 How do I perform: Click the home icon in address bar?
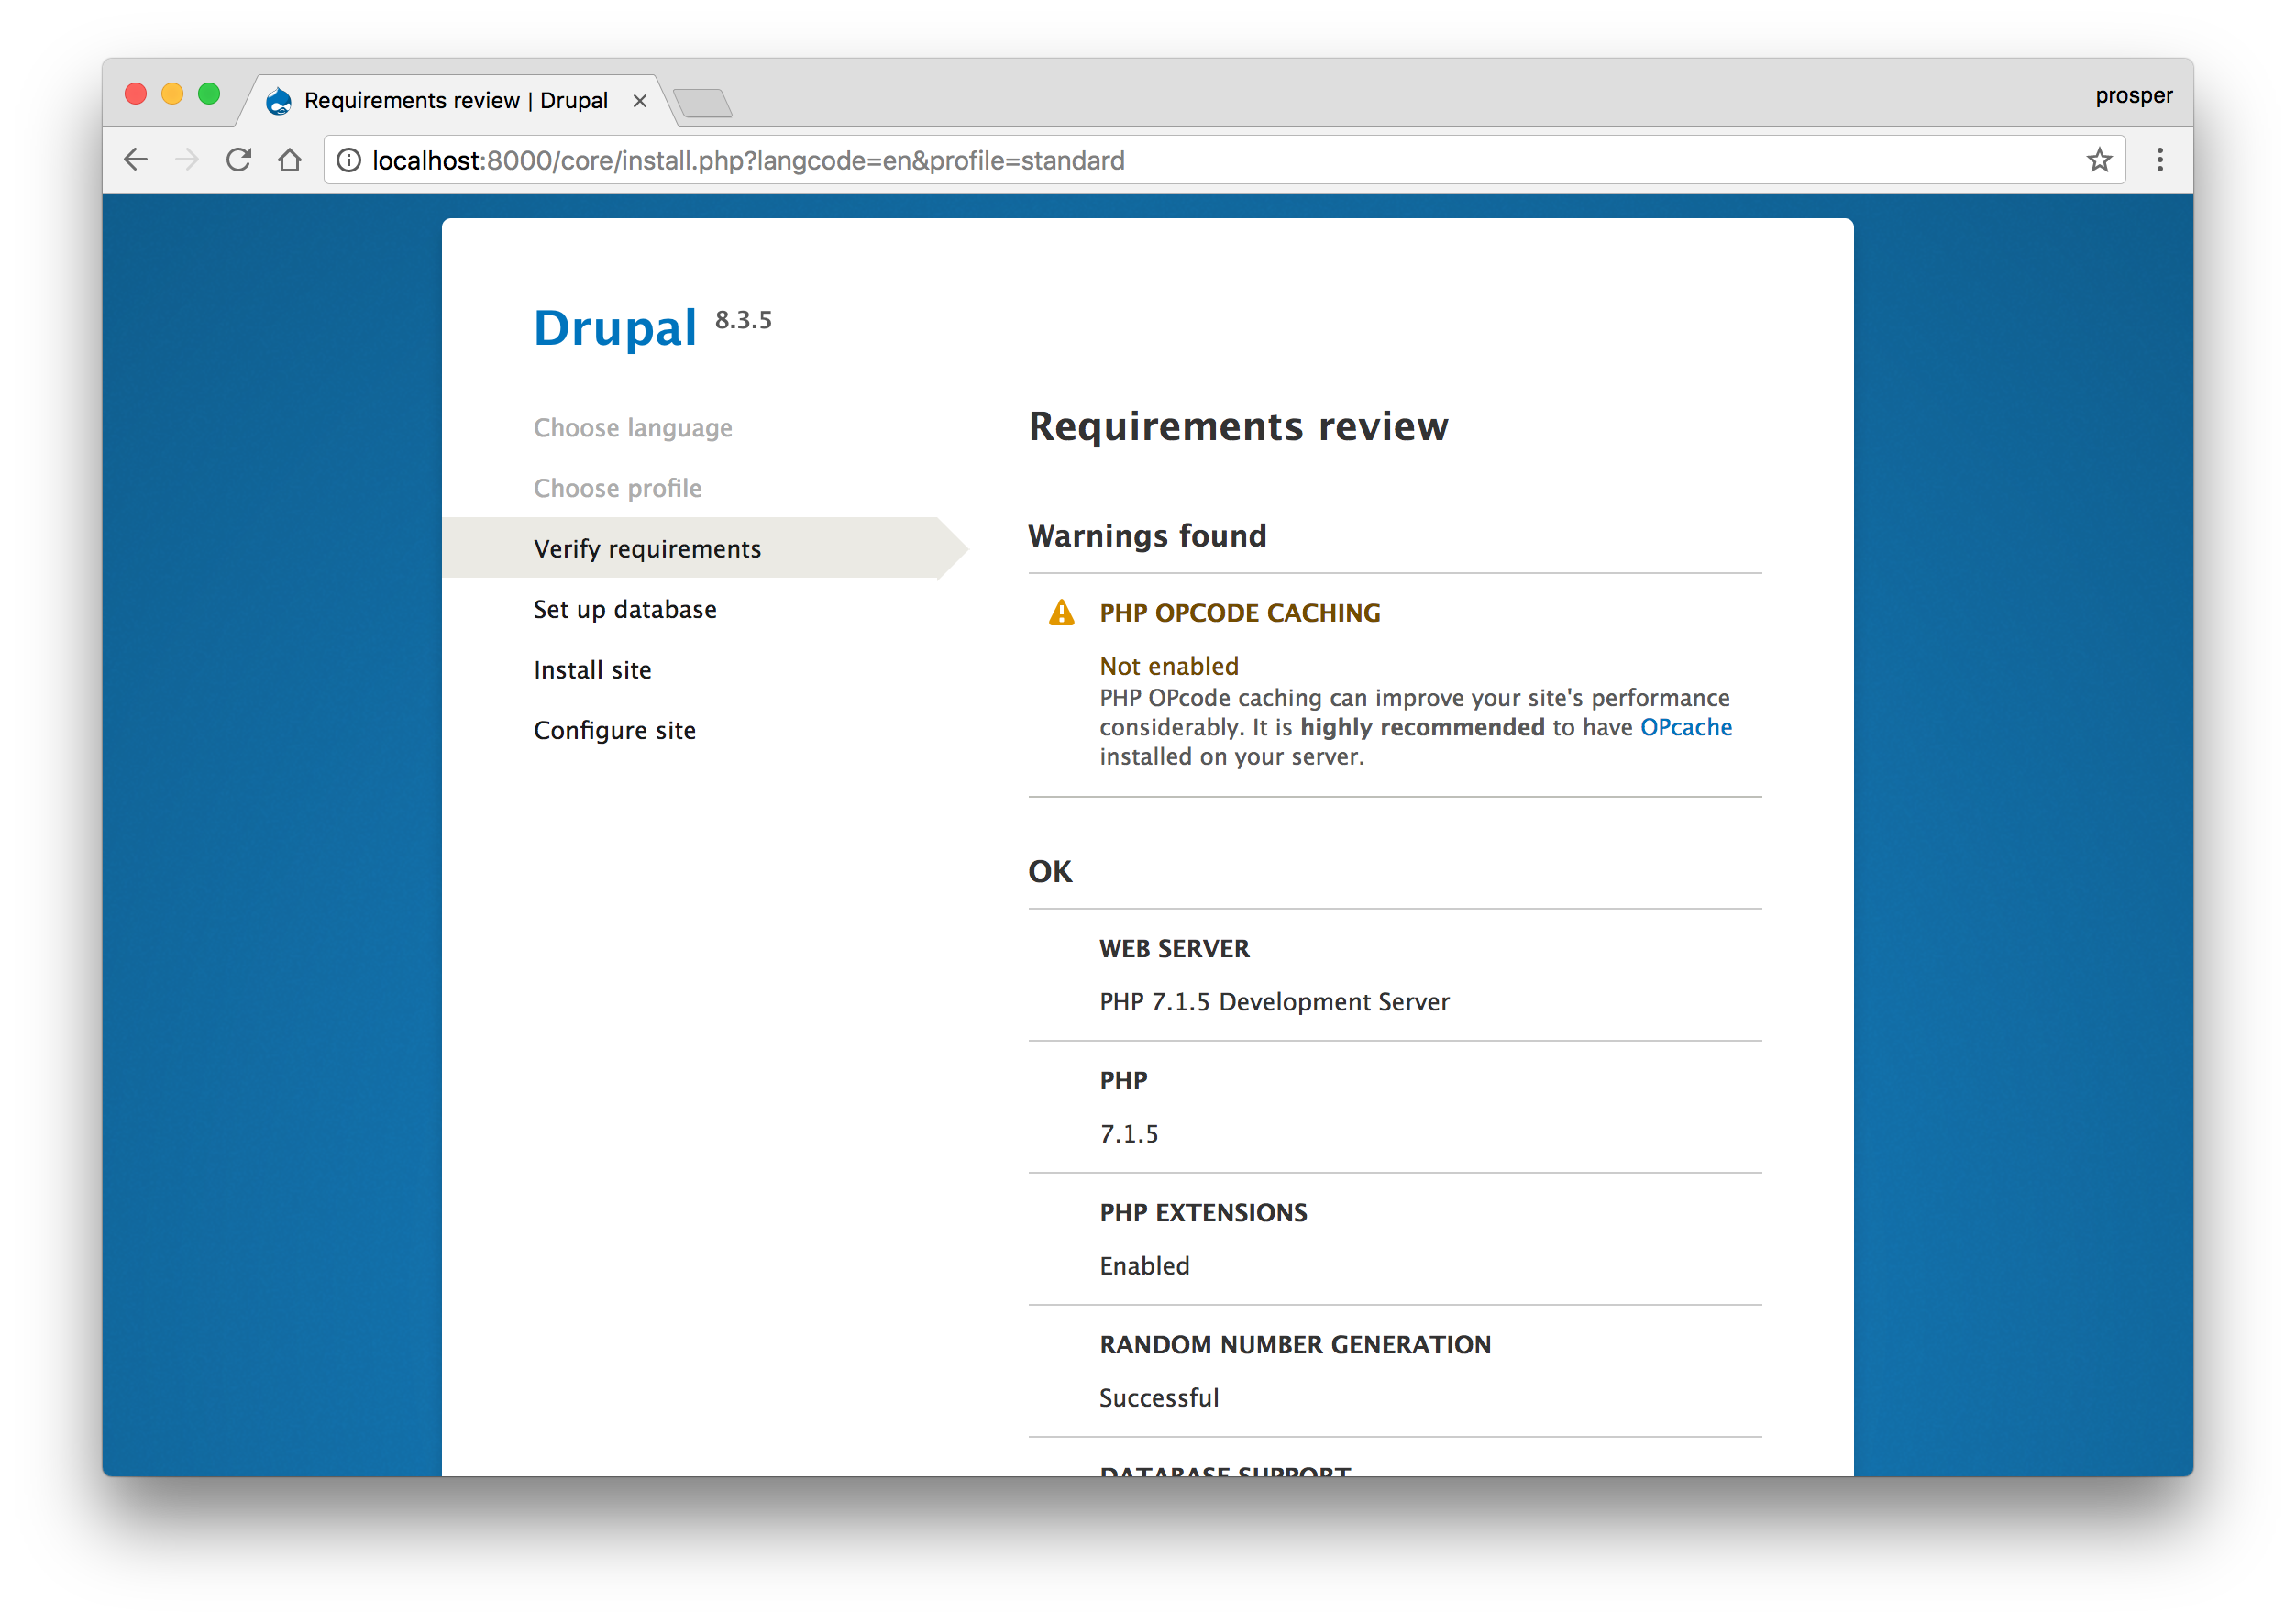(292, 160)
